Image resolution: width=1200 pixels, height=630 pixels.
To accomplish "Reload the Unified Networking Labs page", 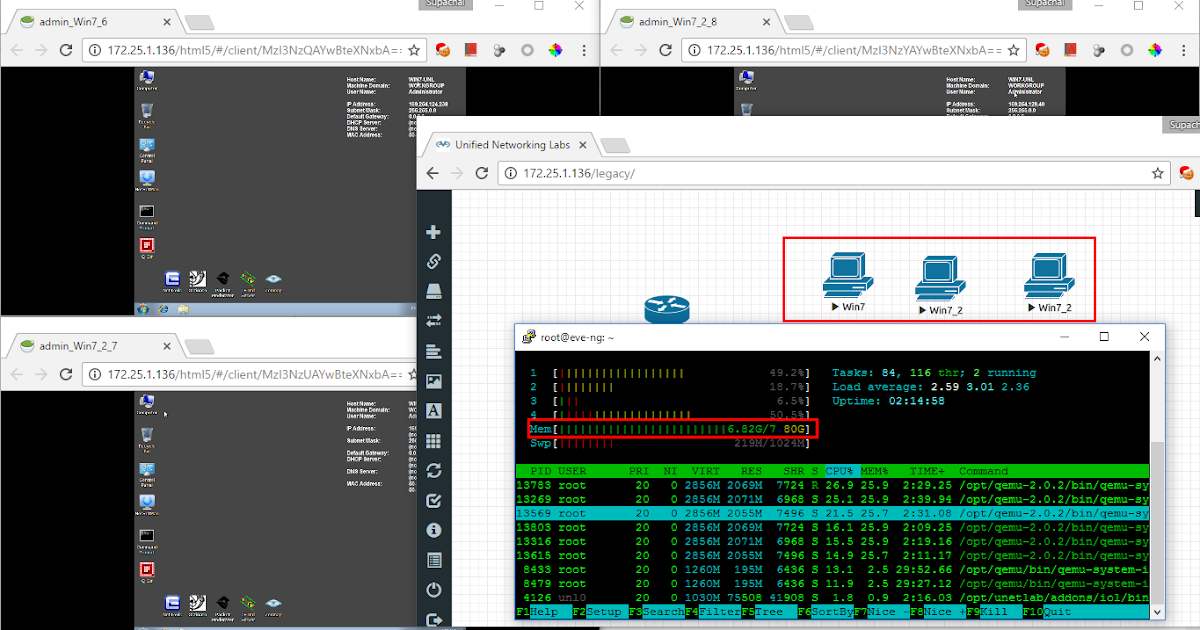I will coord(482,174).
